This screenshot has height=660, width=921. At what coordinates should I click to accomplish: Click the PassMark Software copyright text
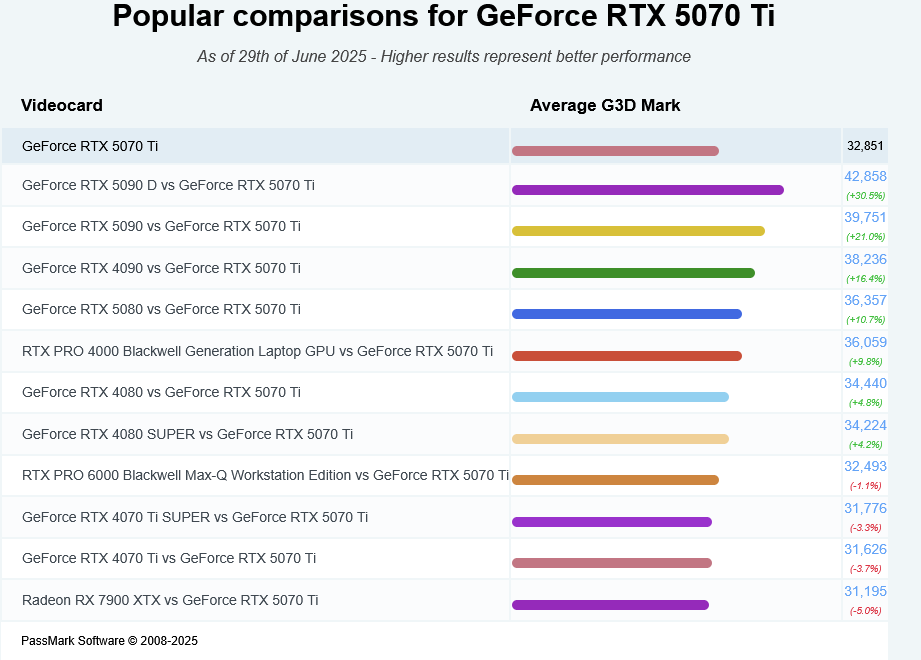(109, 641)
